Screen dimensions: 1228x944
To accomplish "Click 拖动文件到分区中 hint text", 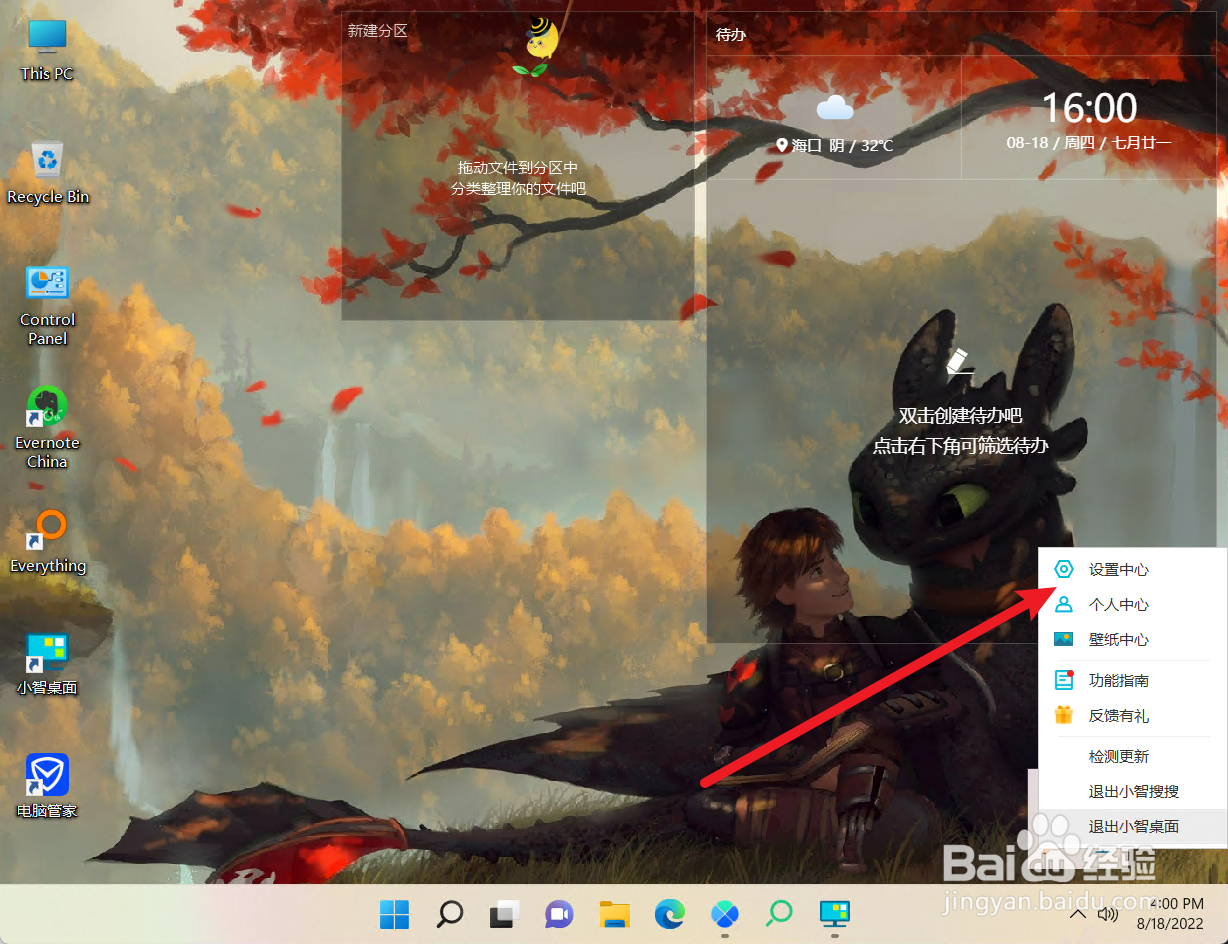I will (x=518, y=168).
